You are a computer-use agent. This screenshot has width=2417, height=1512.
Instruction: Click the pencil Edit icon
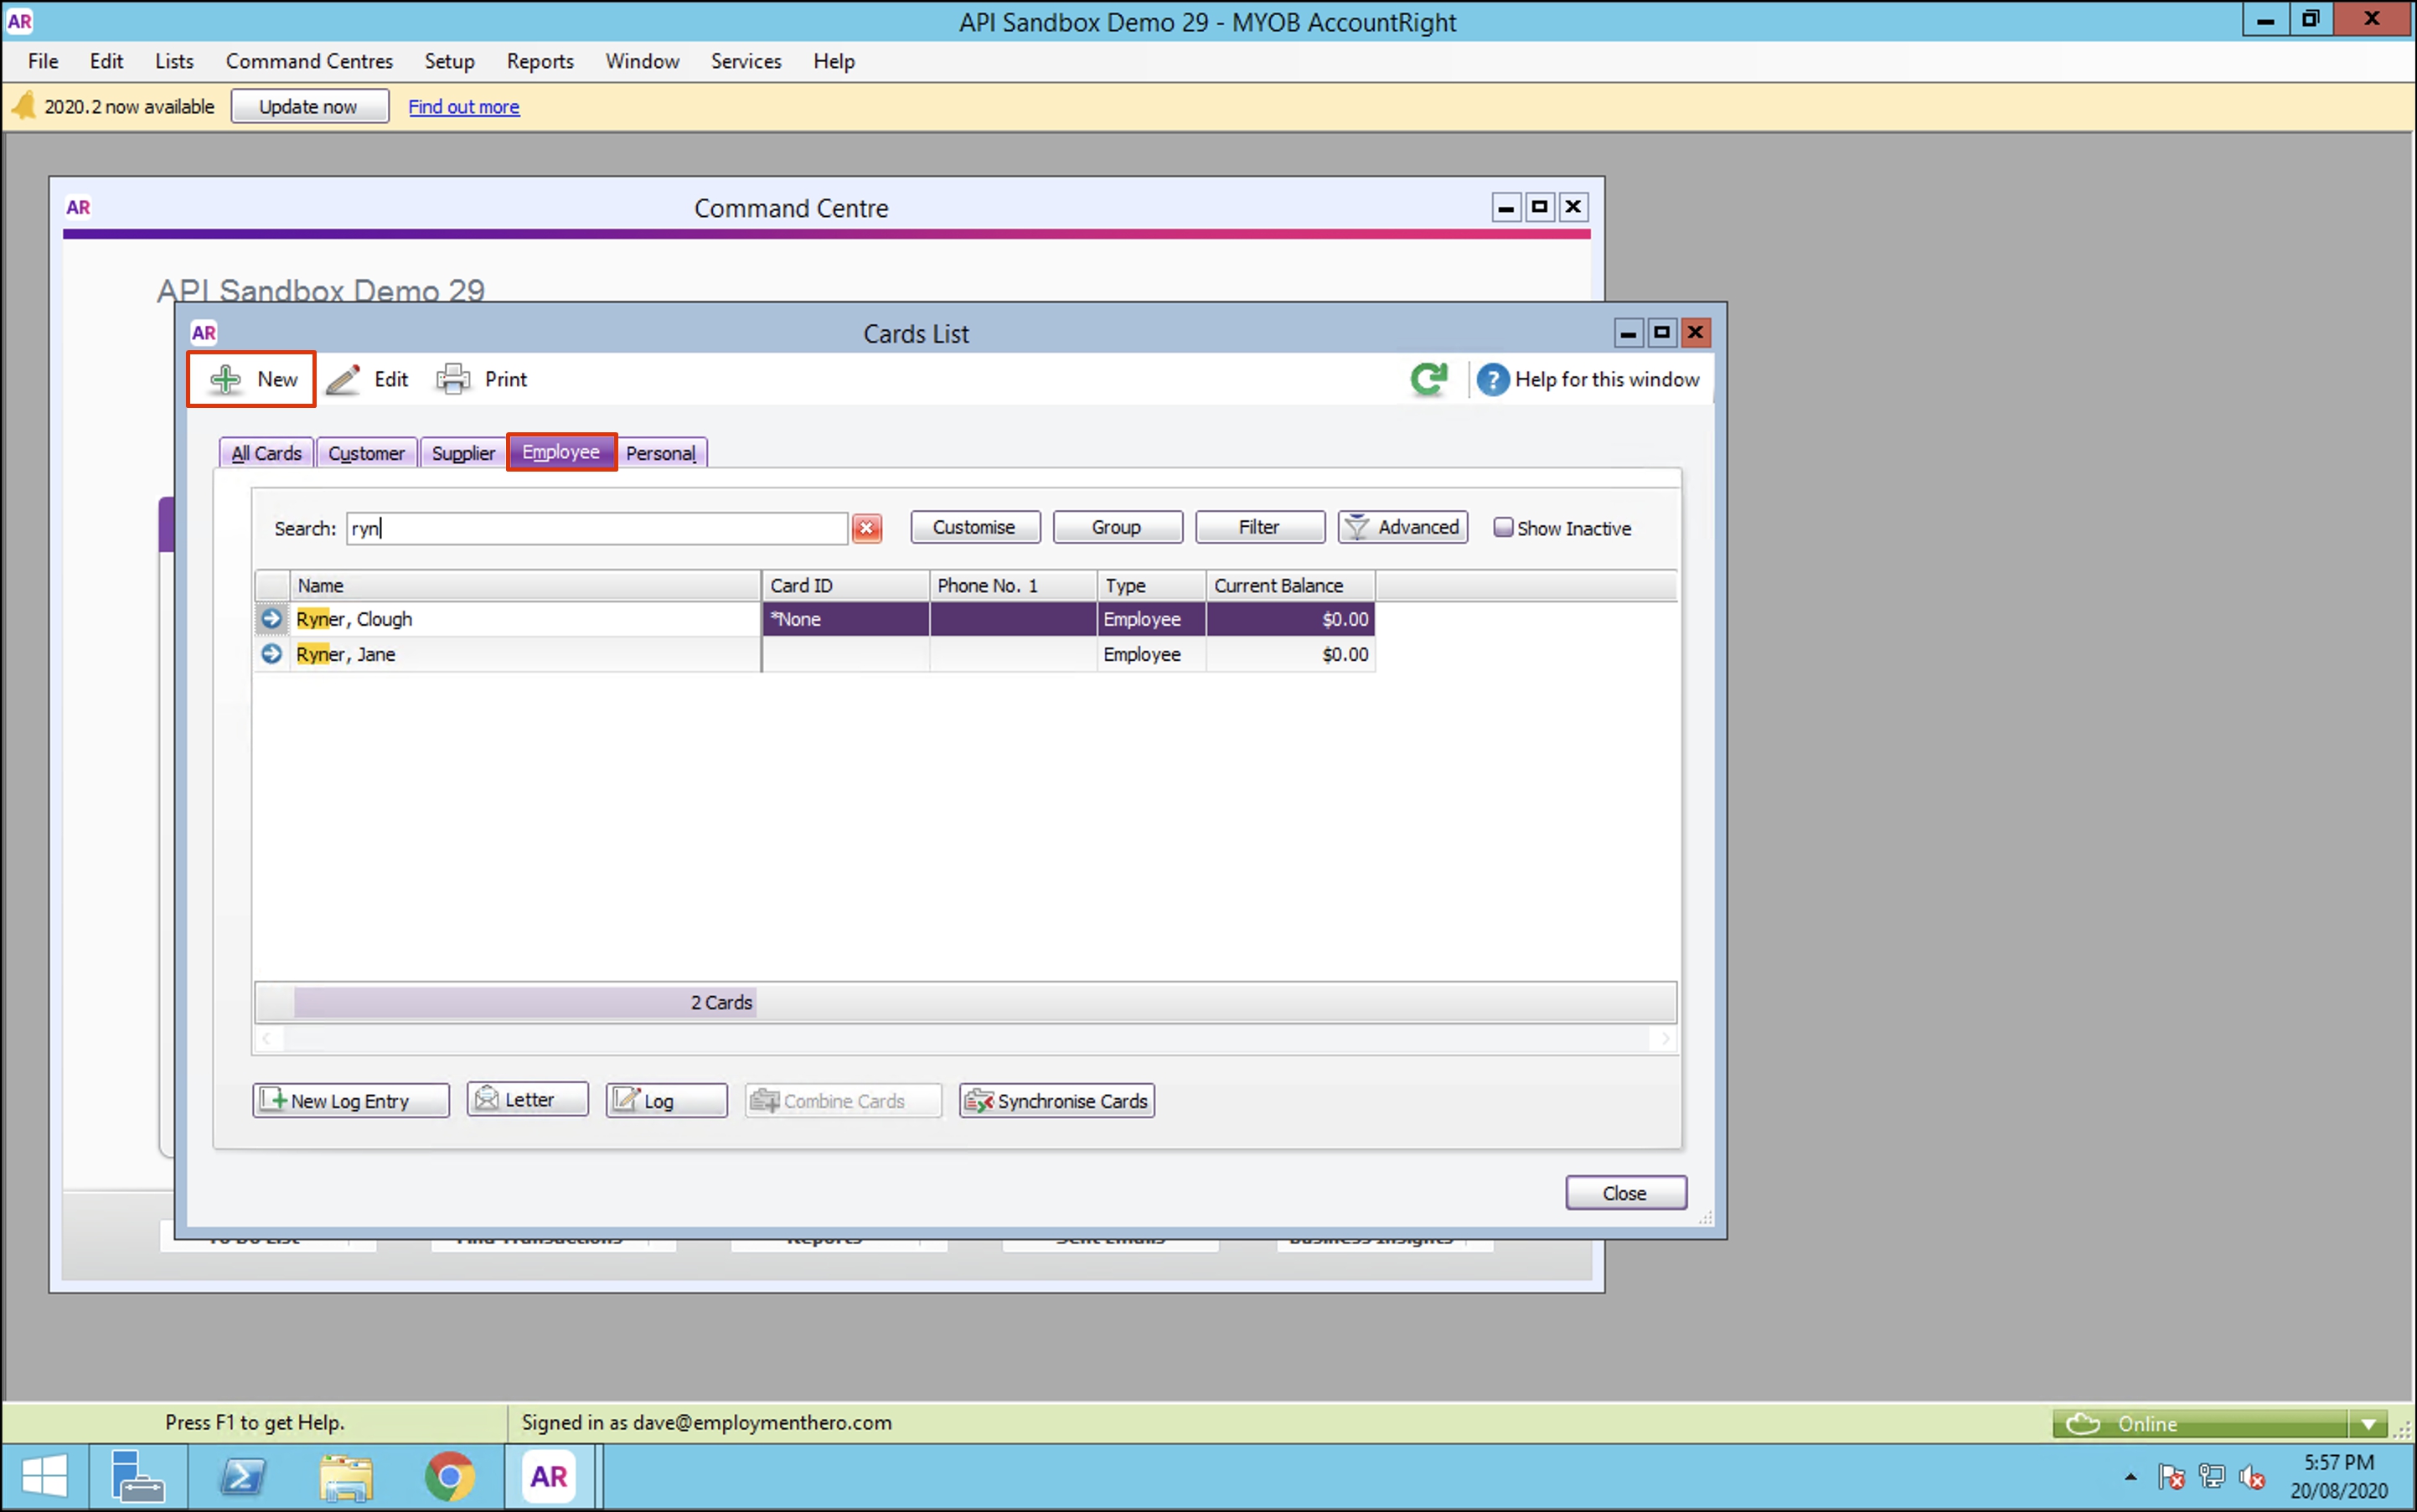tap(343, 379)
